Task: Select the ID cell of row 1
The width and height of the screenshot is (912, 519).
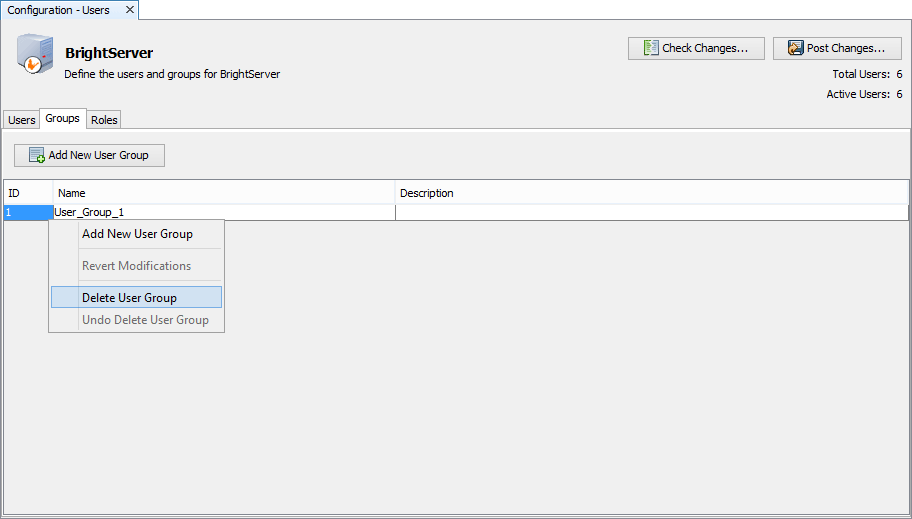Action: click(x=27, y=212)
